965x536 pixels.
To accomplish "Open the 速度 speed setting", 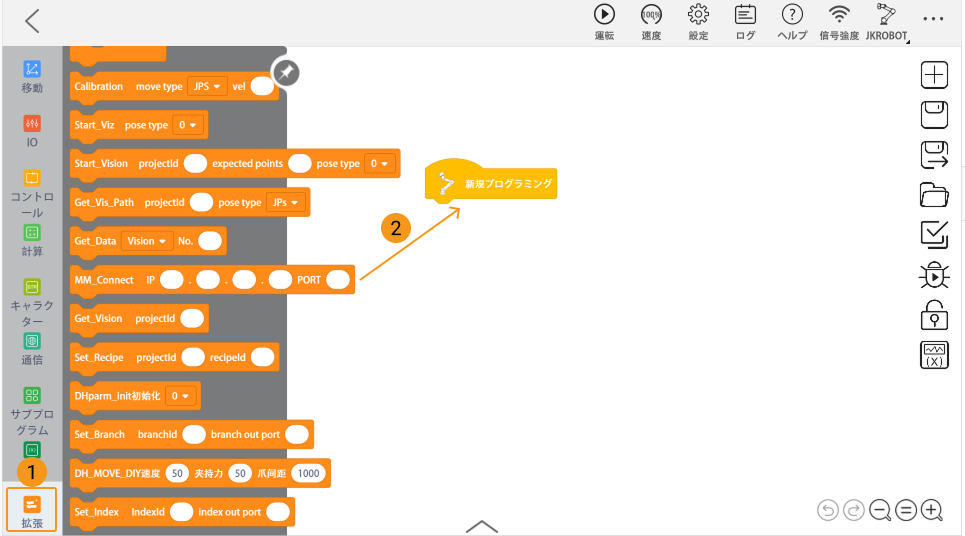I will [x=651, y=22].
